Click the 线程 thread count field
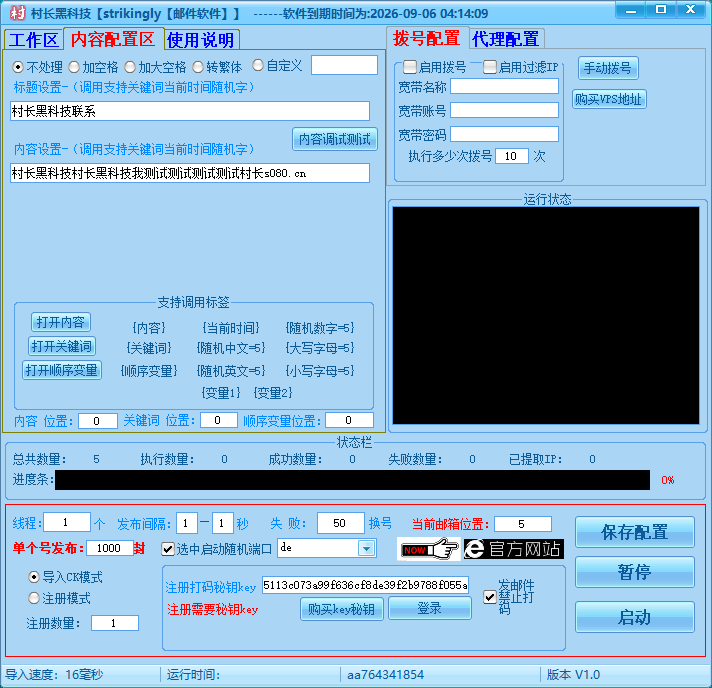 point(67,522)
